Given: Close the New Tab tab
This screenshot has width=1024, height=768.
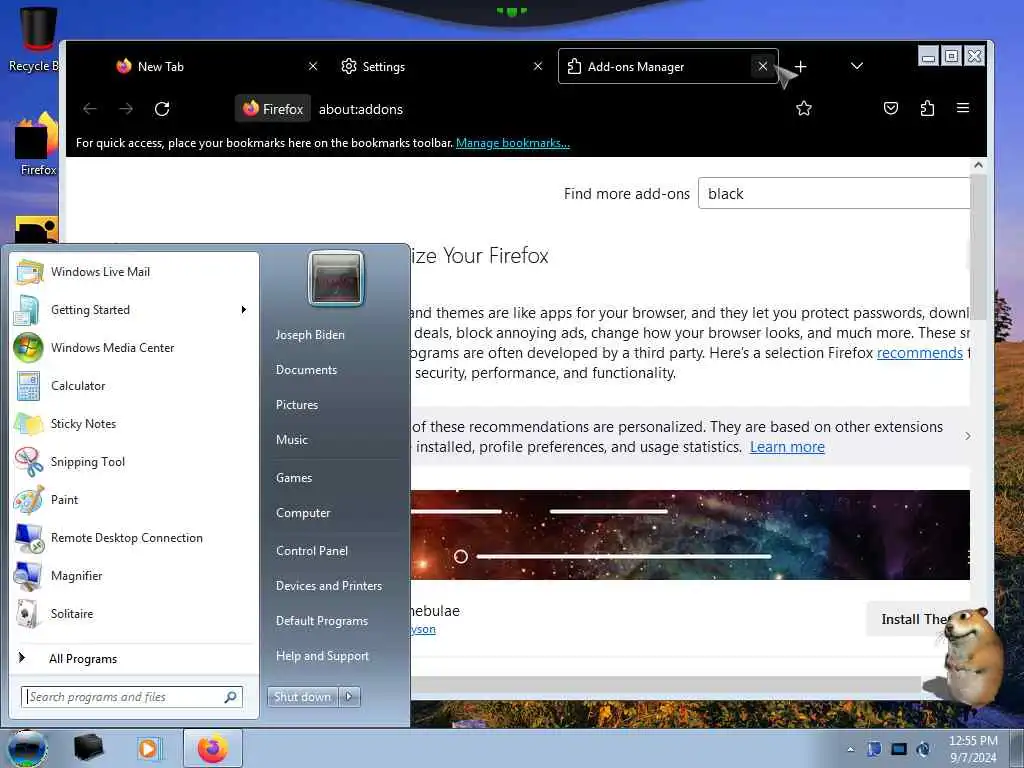Looking at the screenshot, I should (x=313, y=66).
